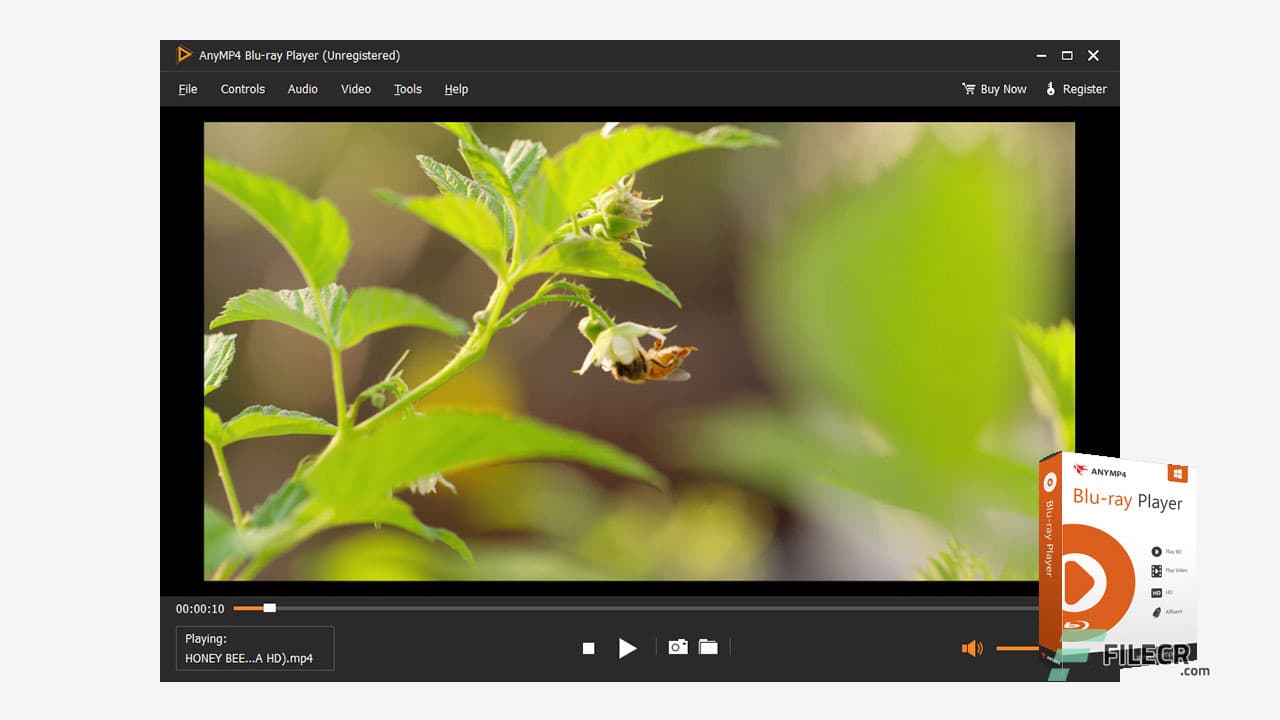Viewport: 1280px width, 720px height.
Task: Mute audio by clicking the orange speaker icon
Action: click(x=972, y=648)
